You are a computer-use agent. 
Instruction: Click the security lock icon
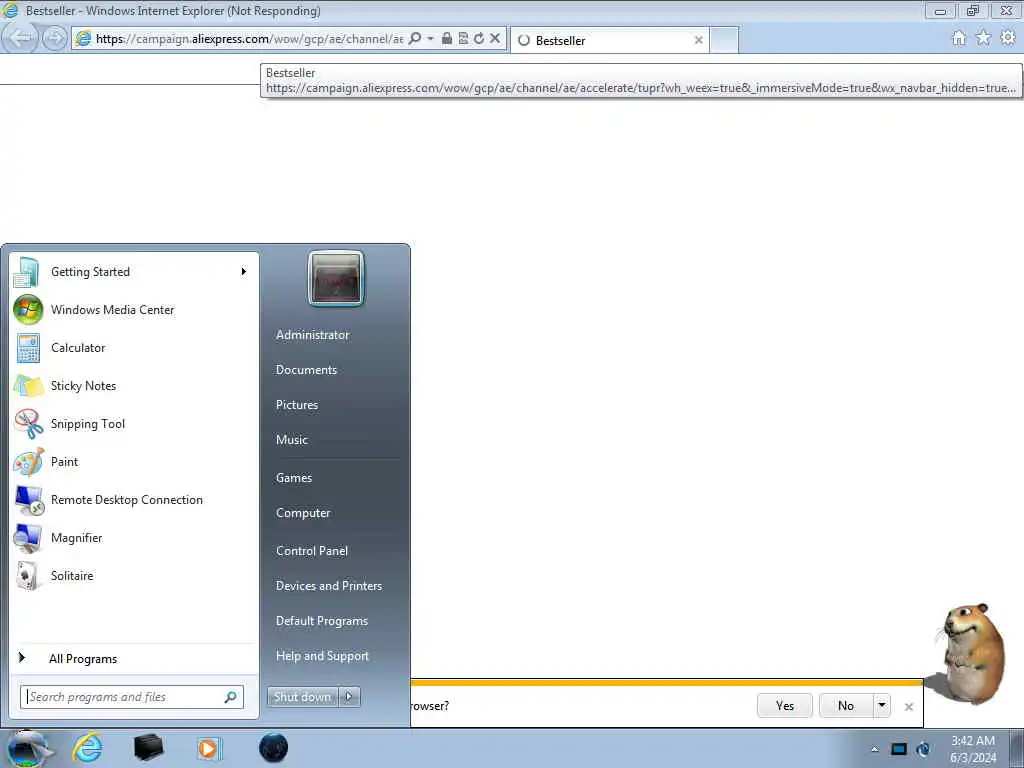pyautogui.click(x=447, y=39)
